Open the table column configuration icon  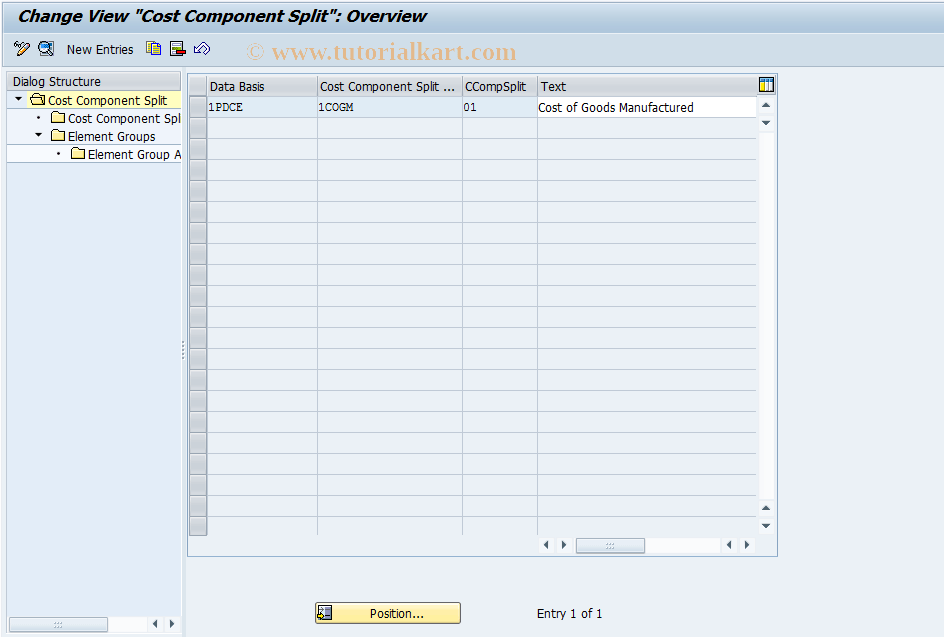765,86
